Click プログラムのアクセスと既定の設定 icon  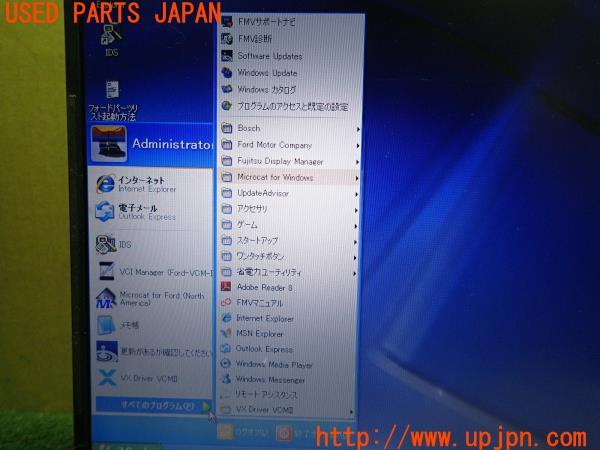click(x=227, y=106)
